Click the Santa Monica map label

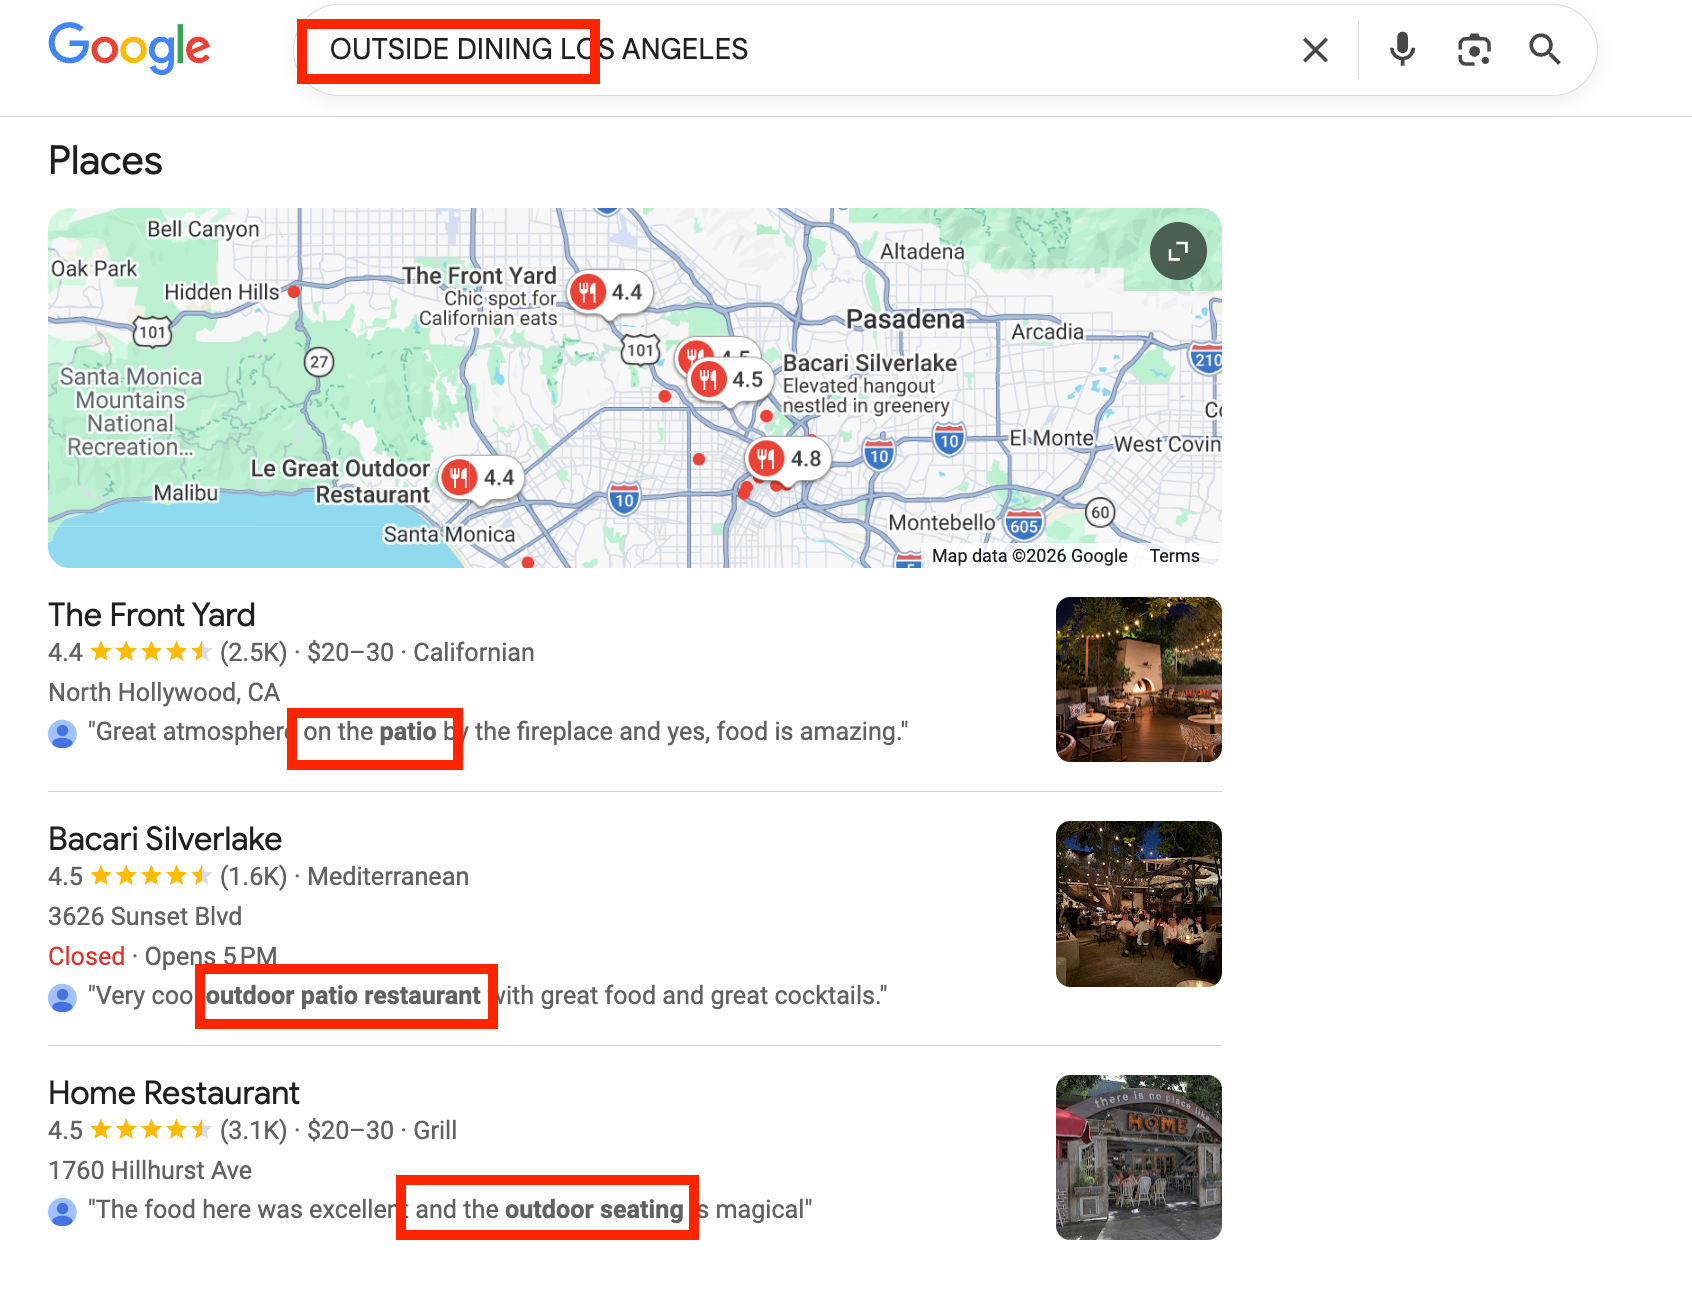click(x=449, y=534)
